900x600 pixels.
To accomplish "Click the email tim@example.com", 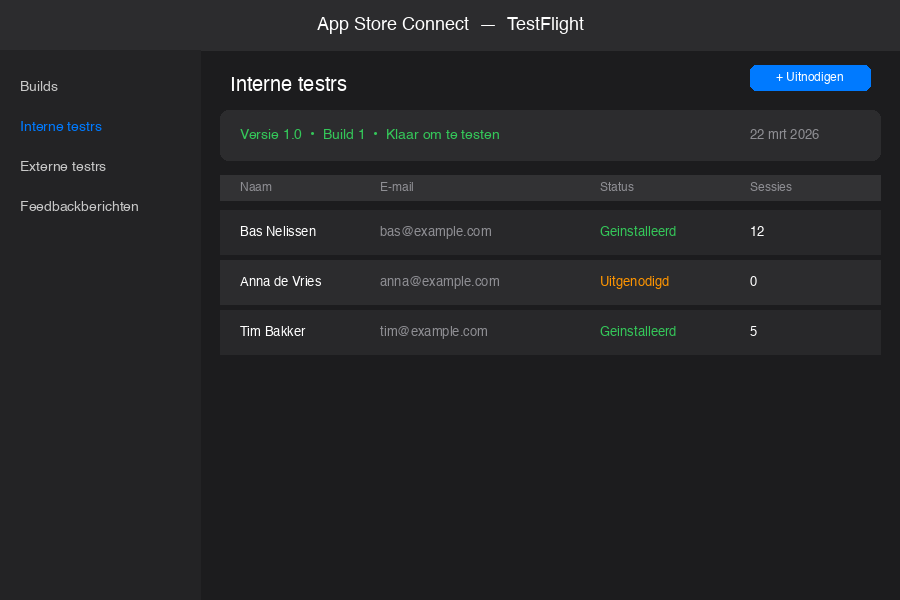I will [434, 331].
